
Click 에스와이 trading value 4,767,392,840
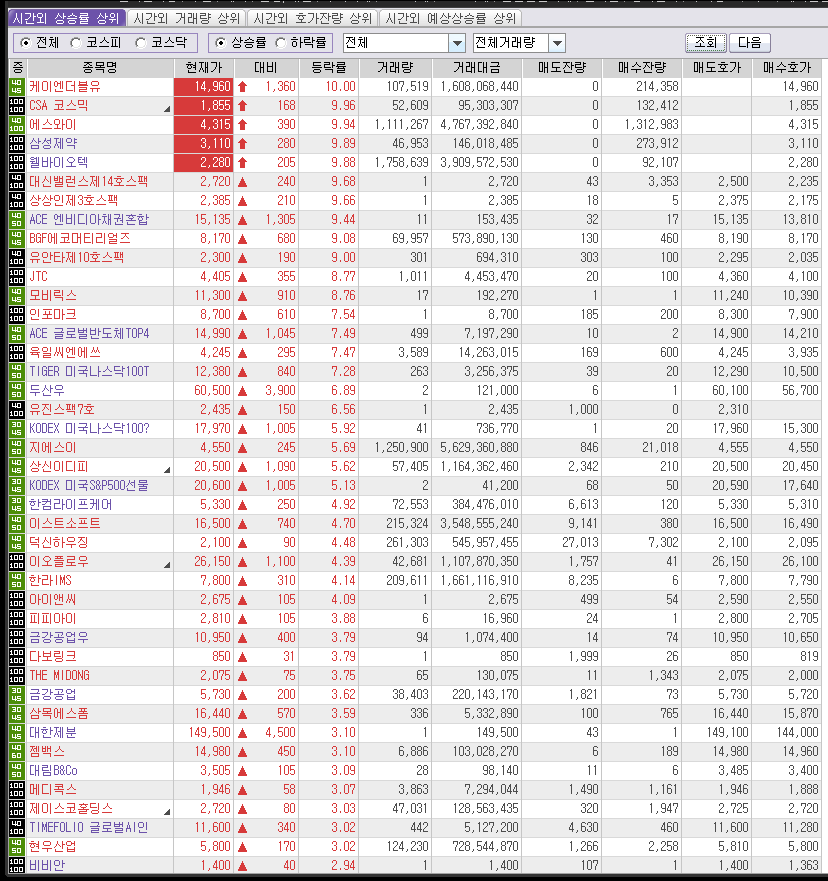click(x=479, y=125)
